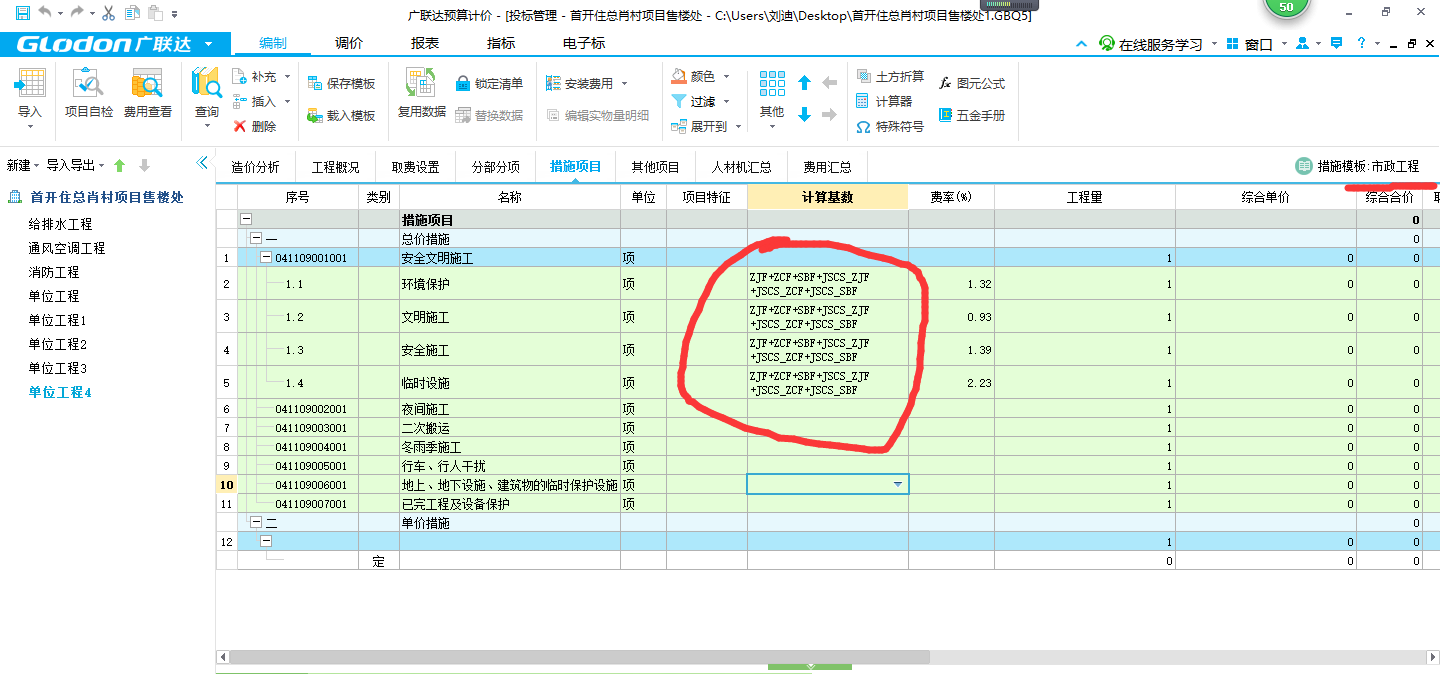Collapse the 单价措施 group

(x=256, y=523)
